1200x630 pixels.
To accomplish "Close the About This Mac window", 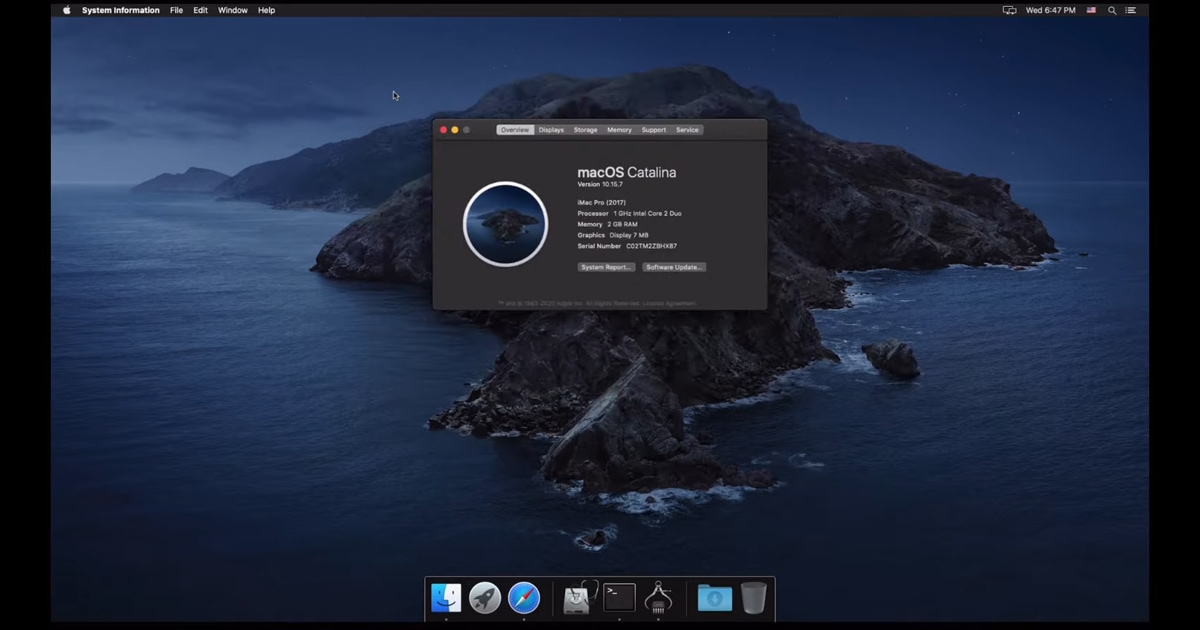I will pos(444,130).
